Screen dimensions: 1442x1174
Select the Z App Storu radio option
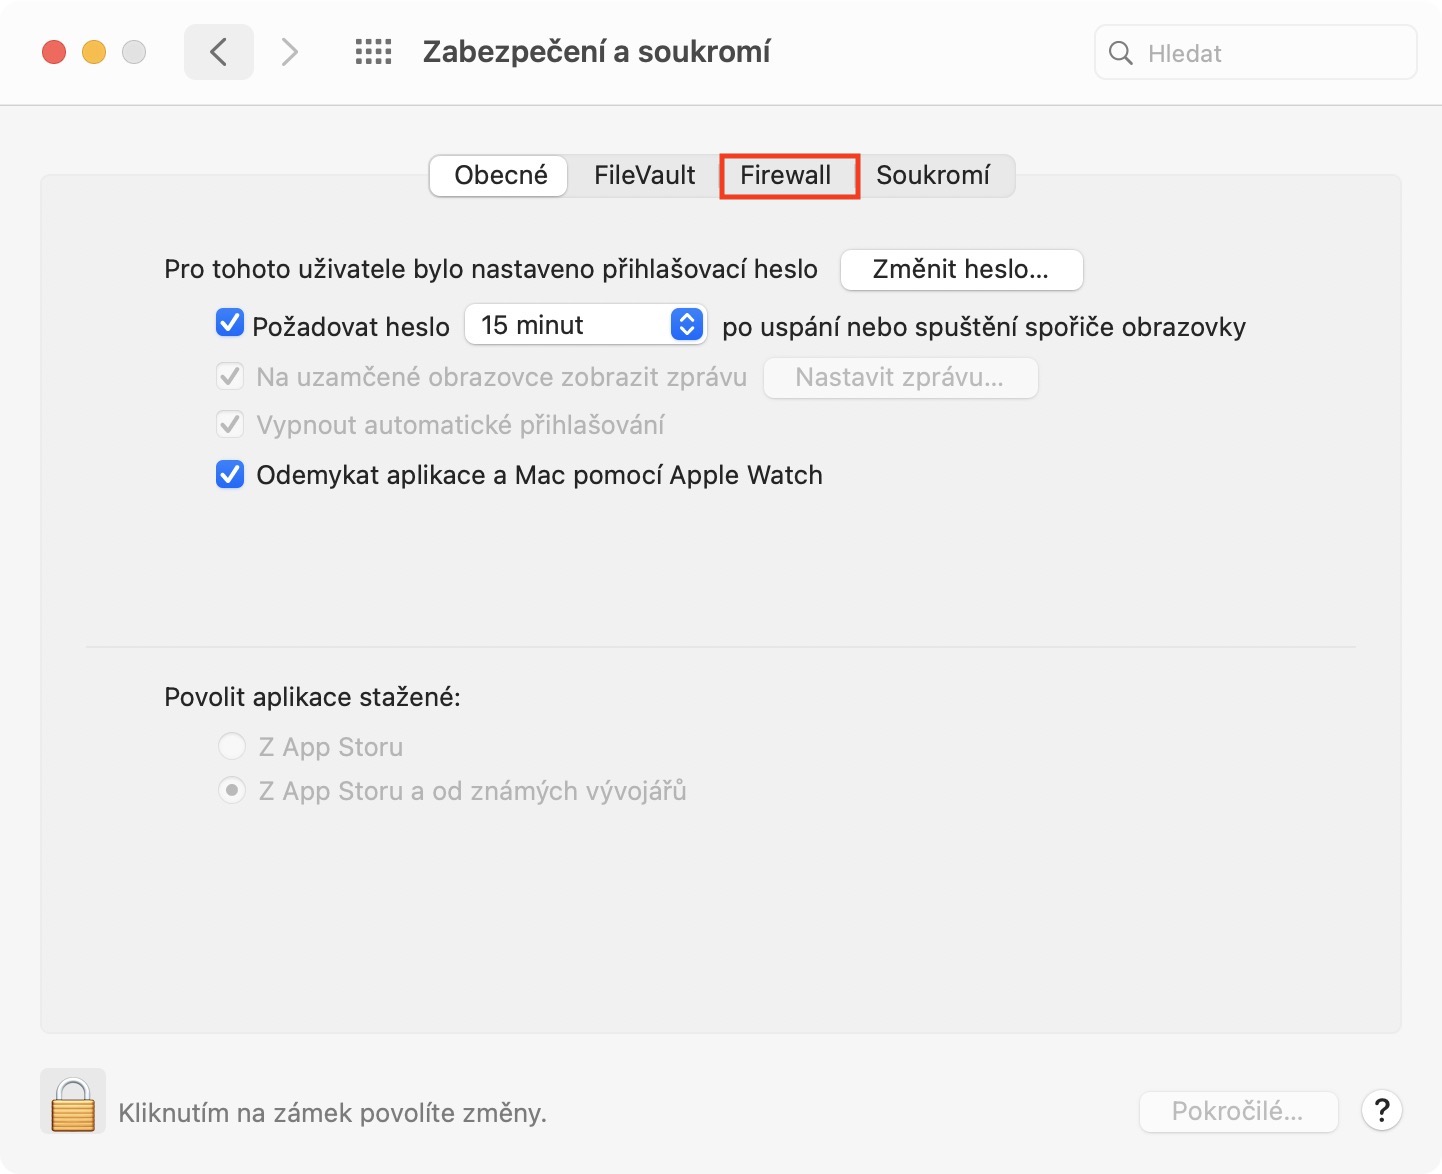pyautogui.click(x=232, y=746)
